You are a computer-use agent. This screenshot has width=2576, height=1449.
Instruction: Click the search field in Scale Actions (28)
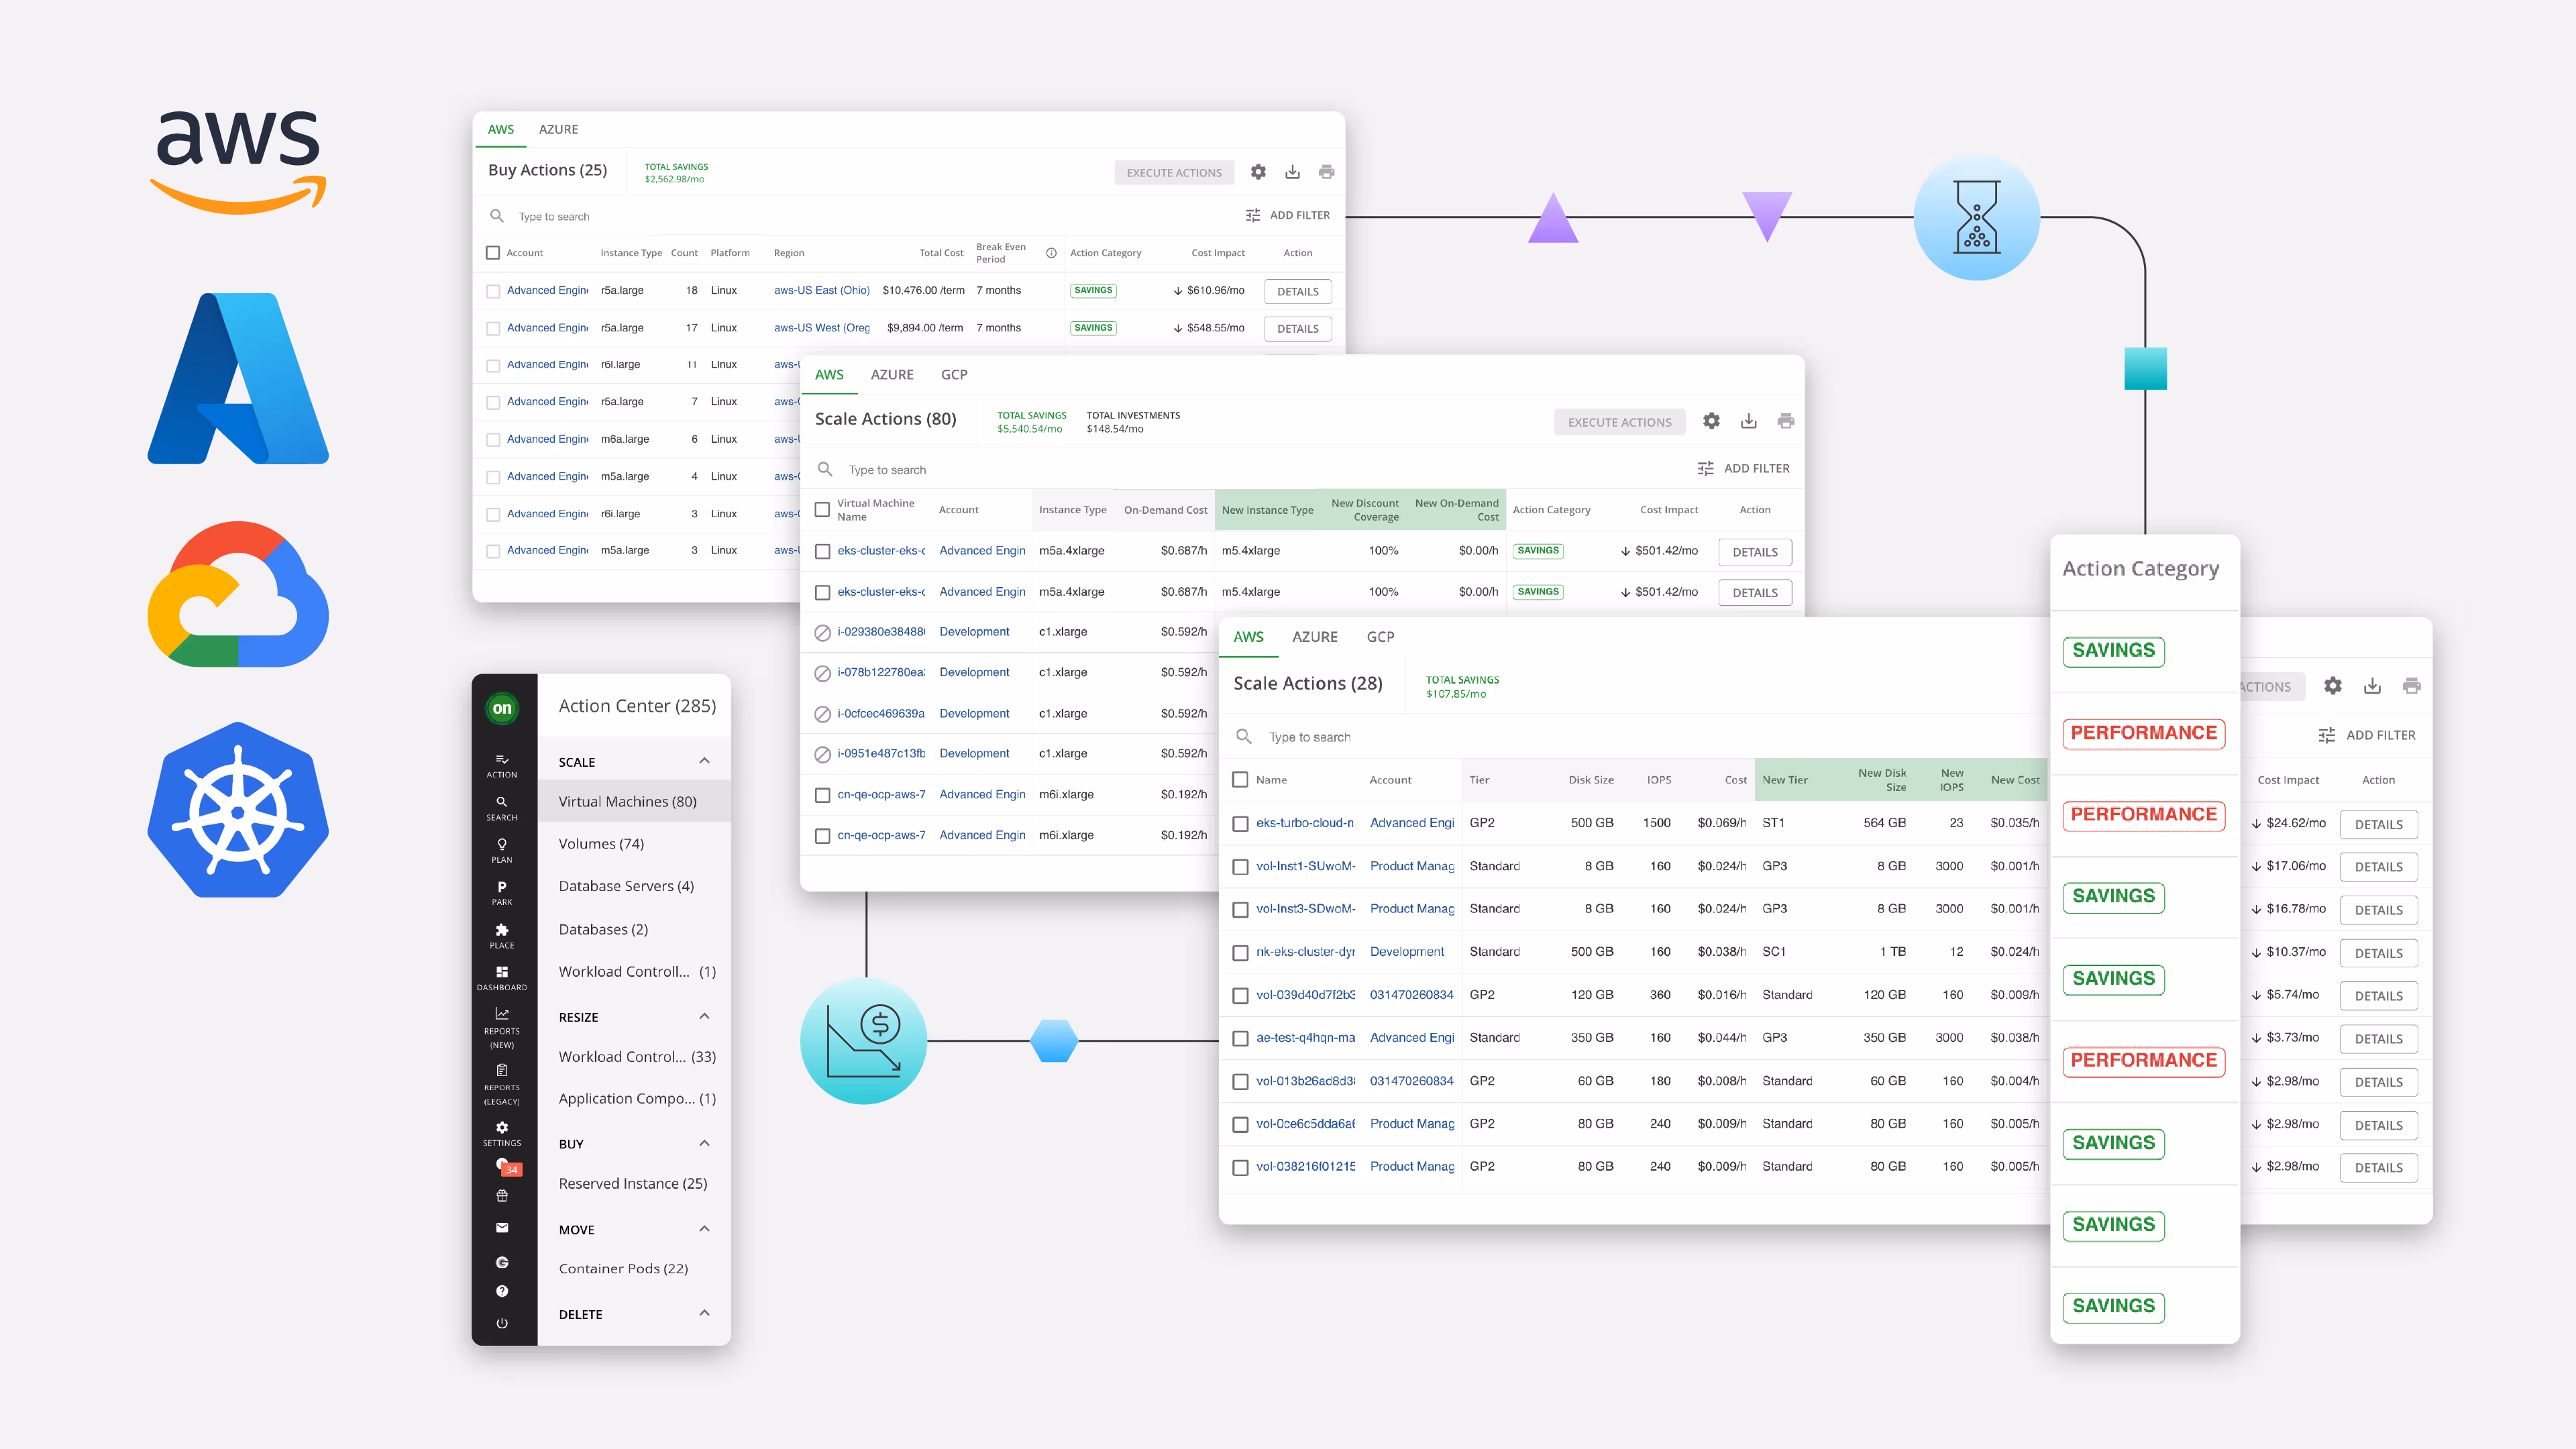(1310, 737)
